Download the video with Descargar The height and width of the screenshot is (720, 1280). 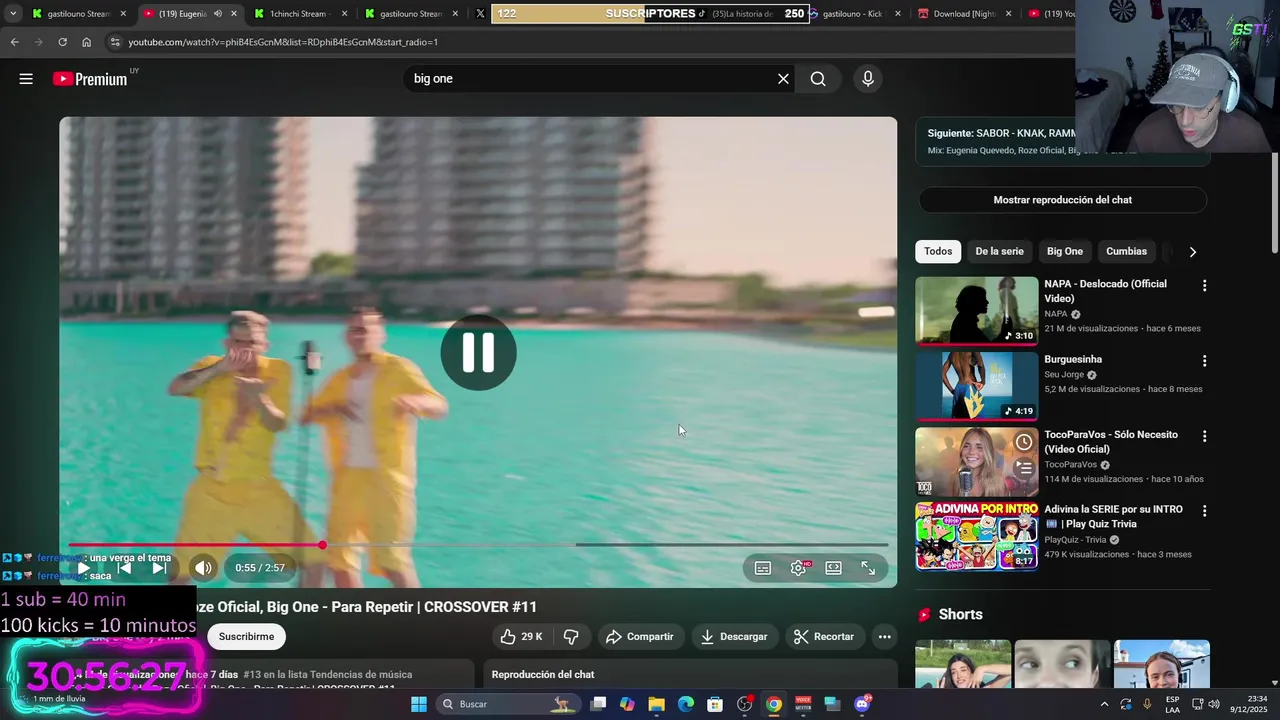734,636
